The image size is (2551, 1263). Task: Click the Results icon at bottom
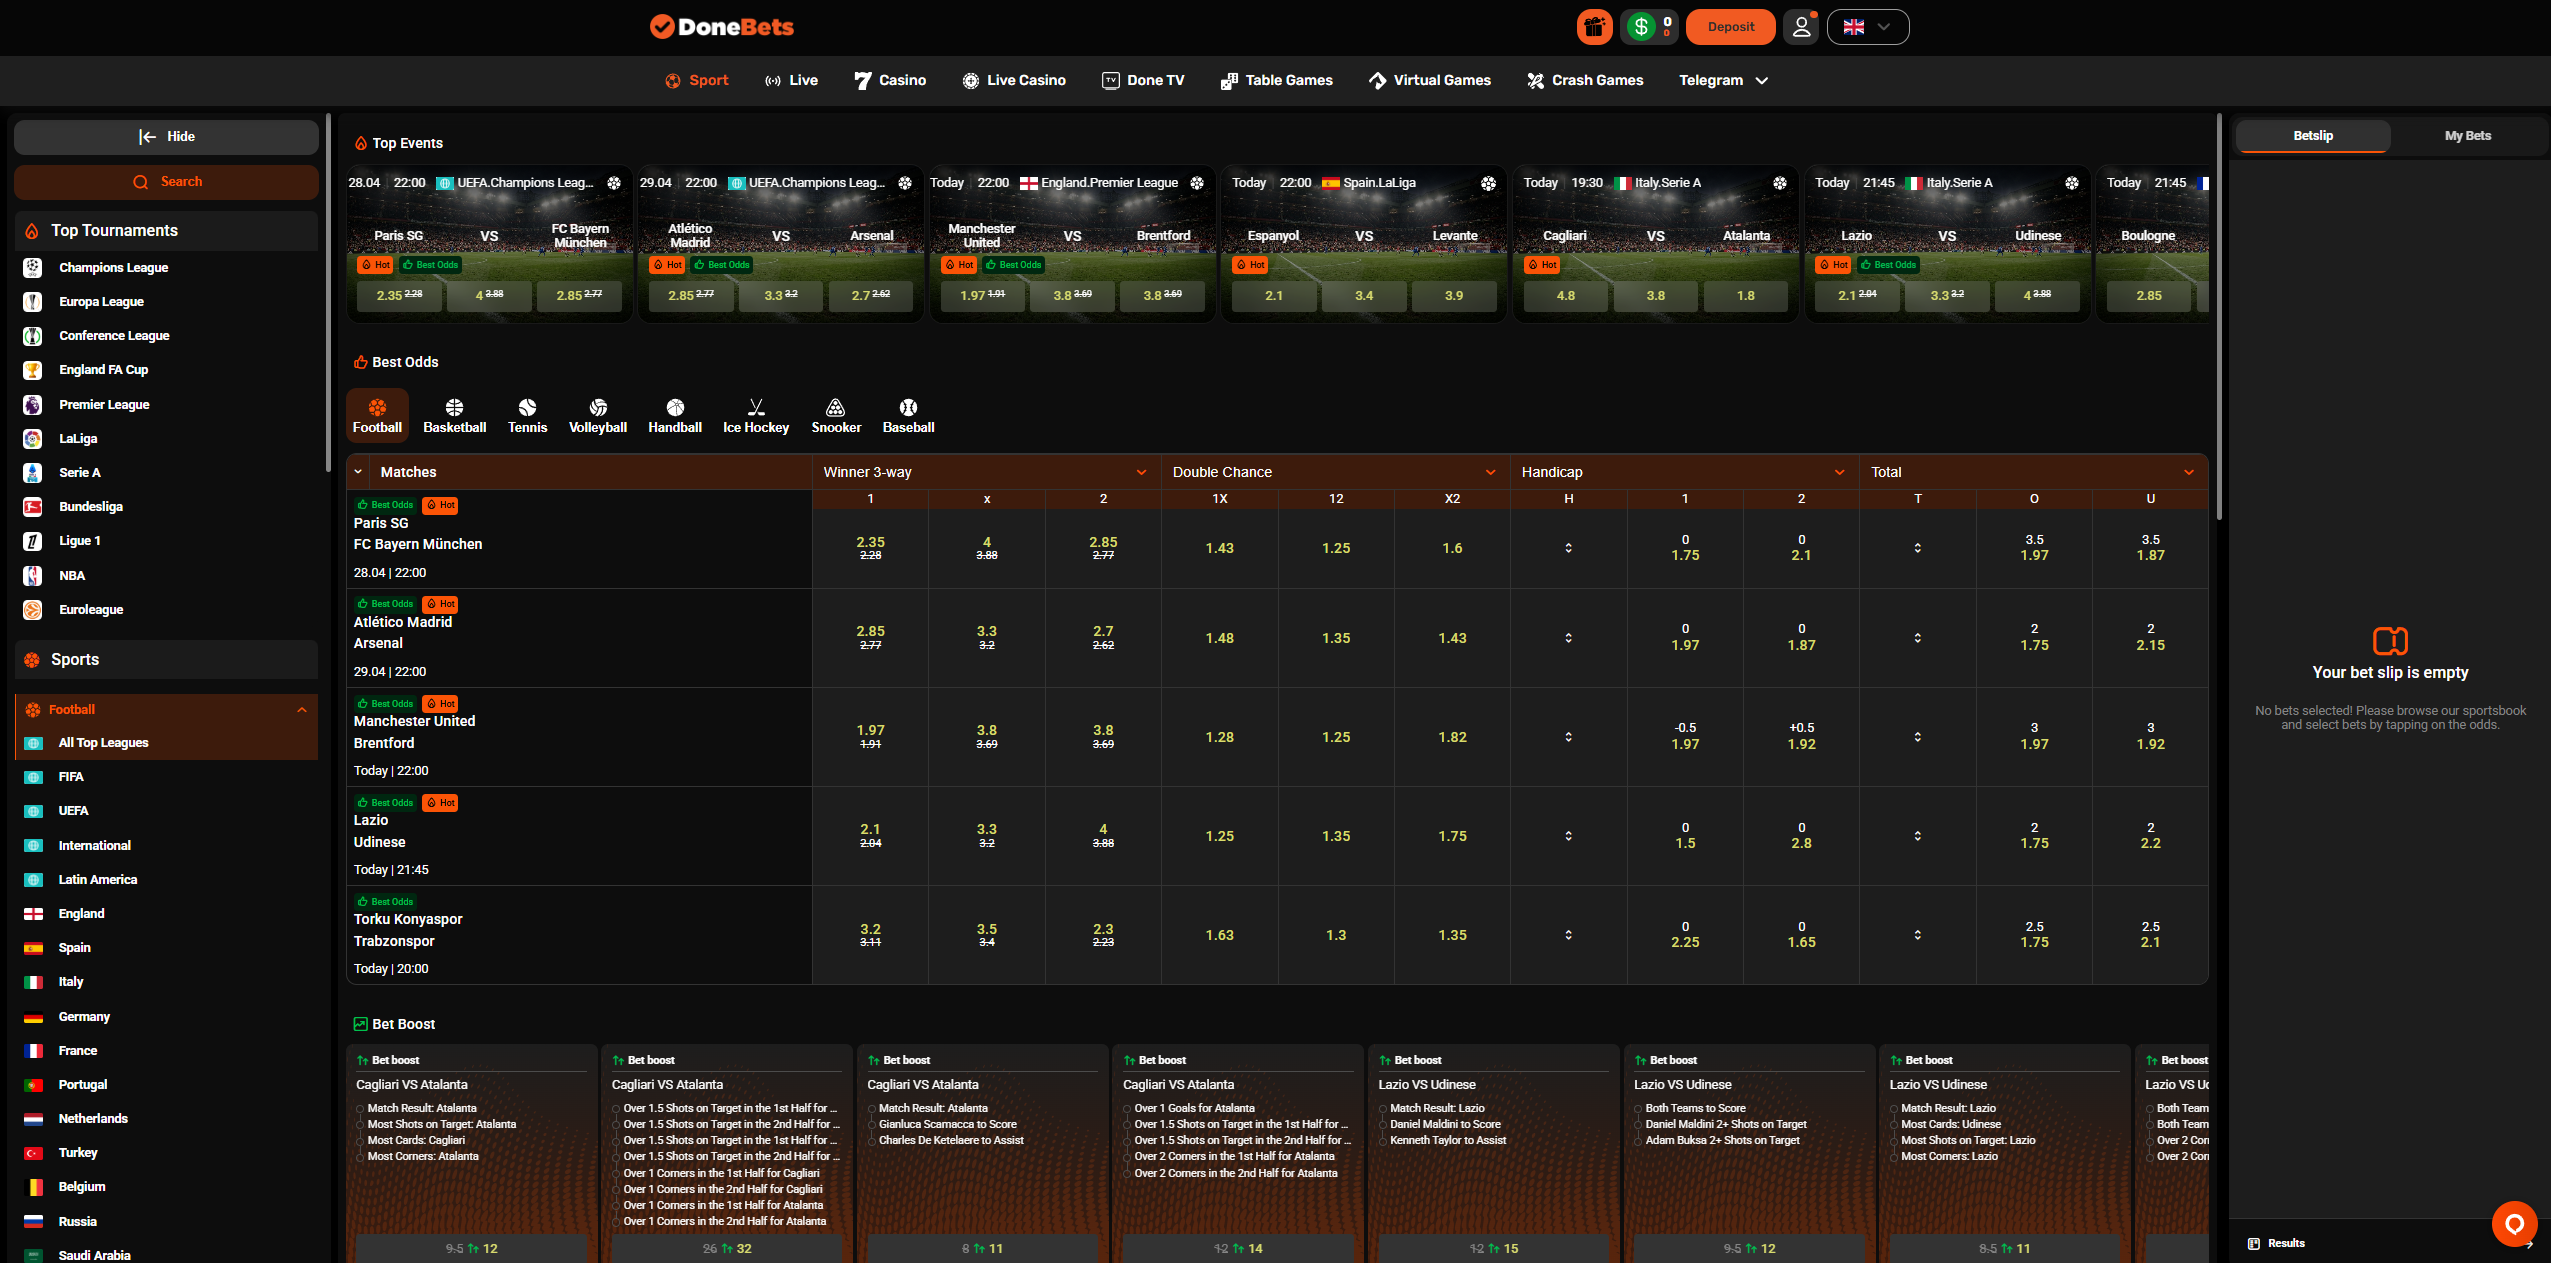(2254, 1243)
